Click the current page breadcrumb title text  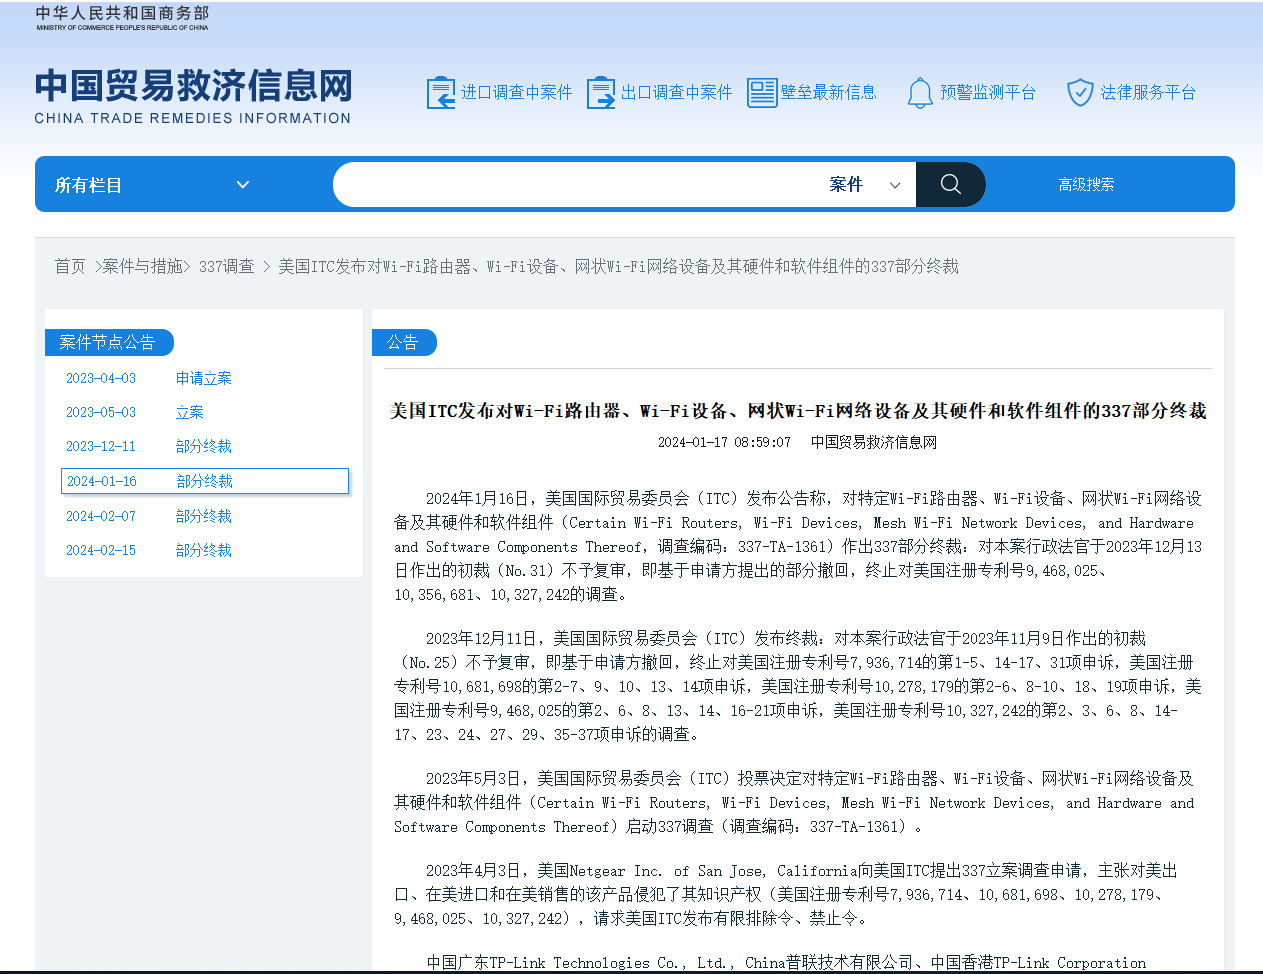tap(618, 266)
